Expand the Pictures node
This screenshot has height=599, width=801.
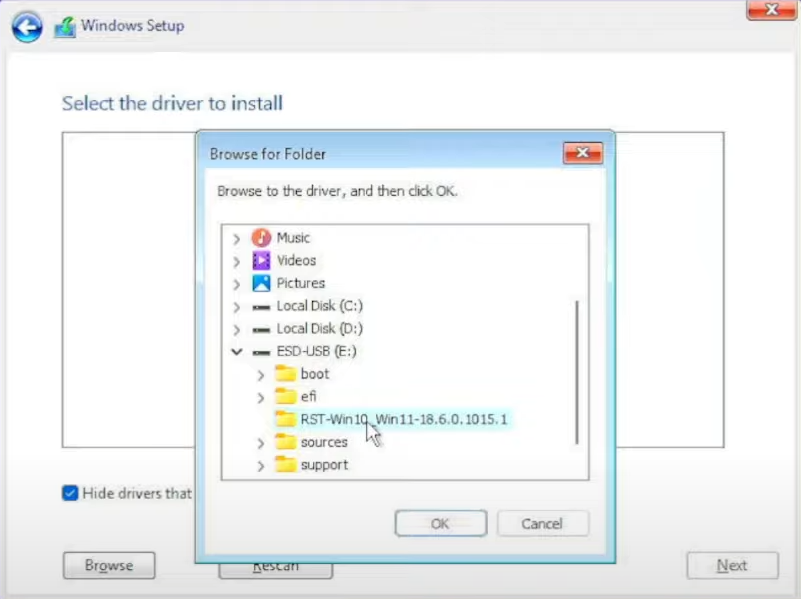click(236, 284)
